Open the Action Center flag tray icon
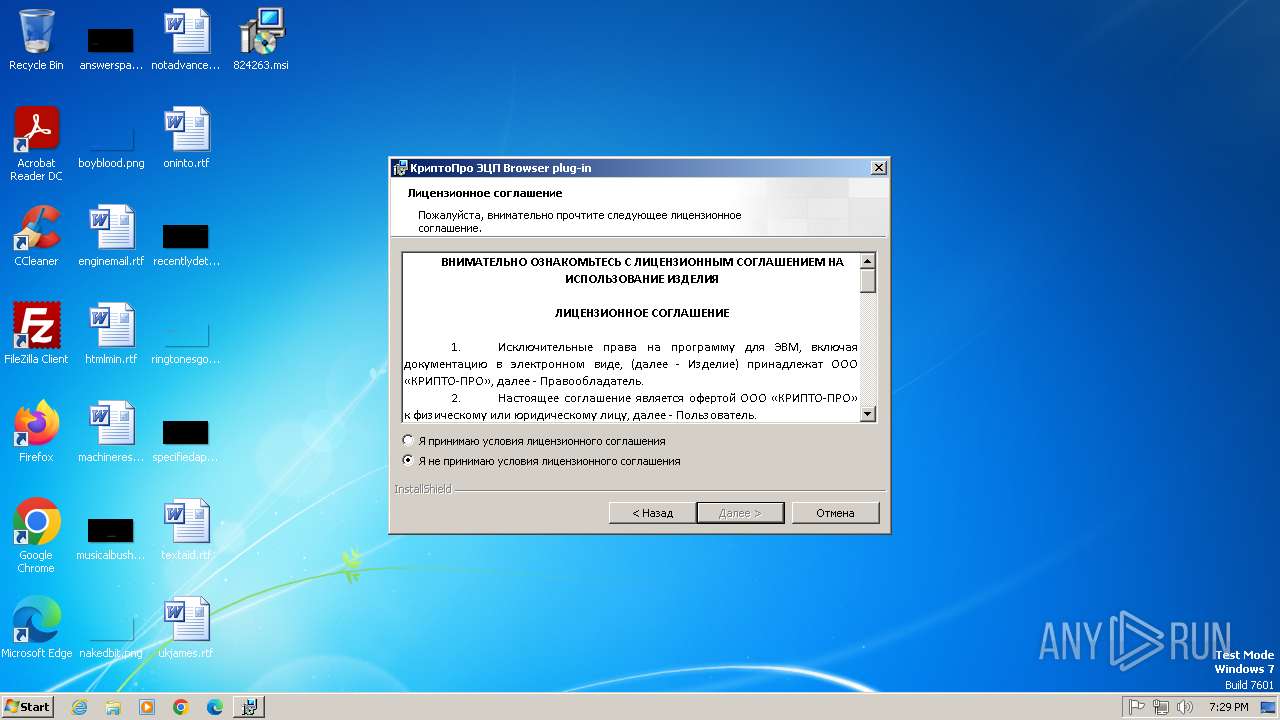Image resolution: width=1280 pixels, height=720 pixels. pos(1136,707)
